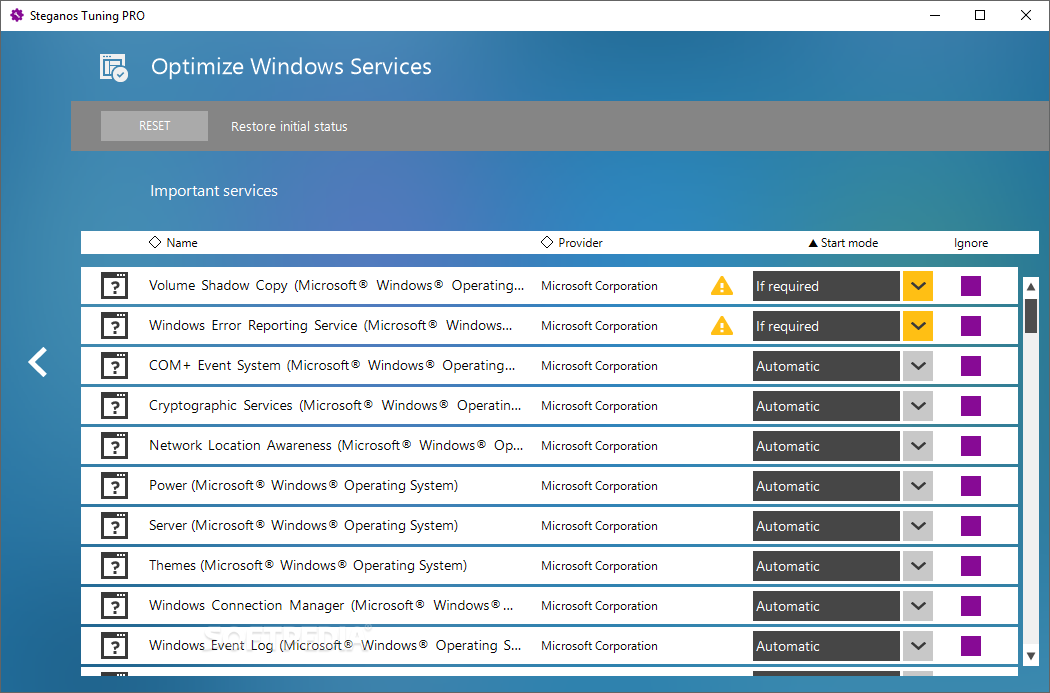The width and height of the screenshot is (1050, 693).
Task: Toggle Ignore for COM+ Event System
Action: pos(971,366)
